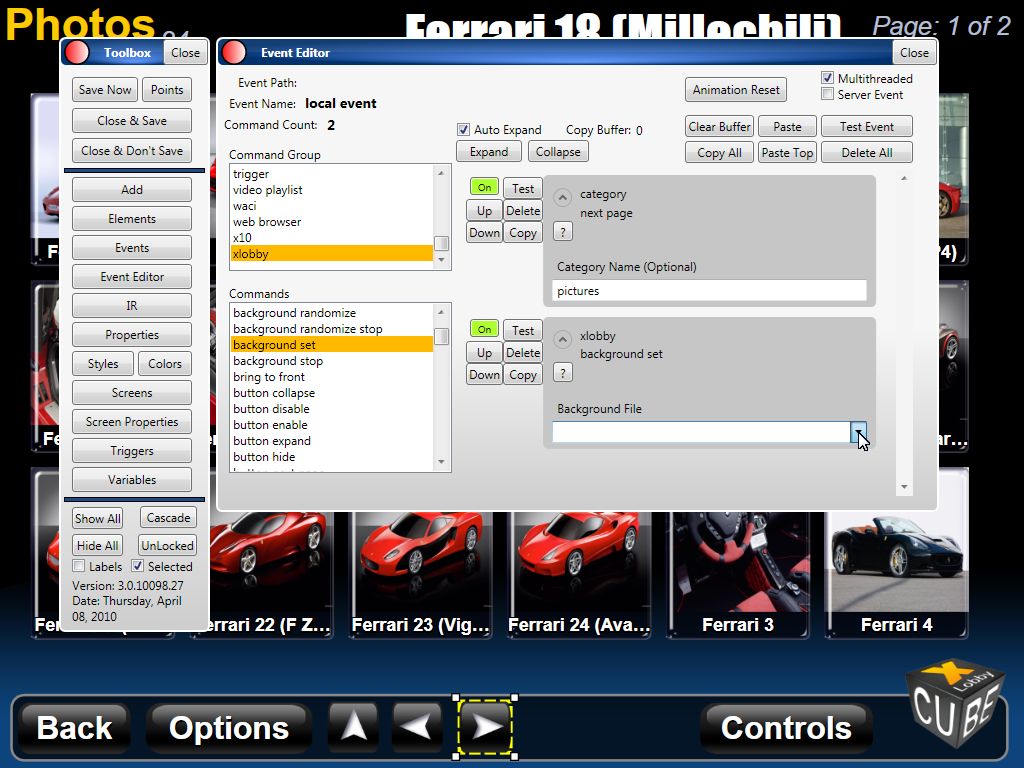The width and height of the screenshot is (1024, 768).
Task: Copy the background set command
Action: coord(522,375)
